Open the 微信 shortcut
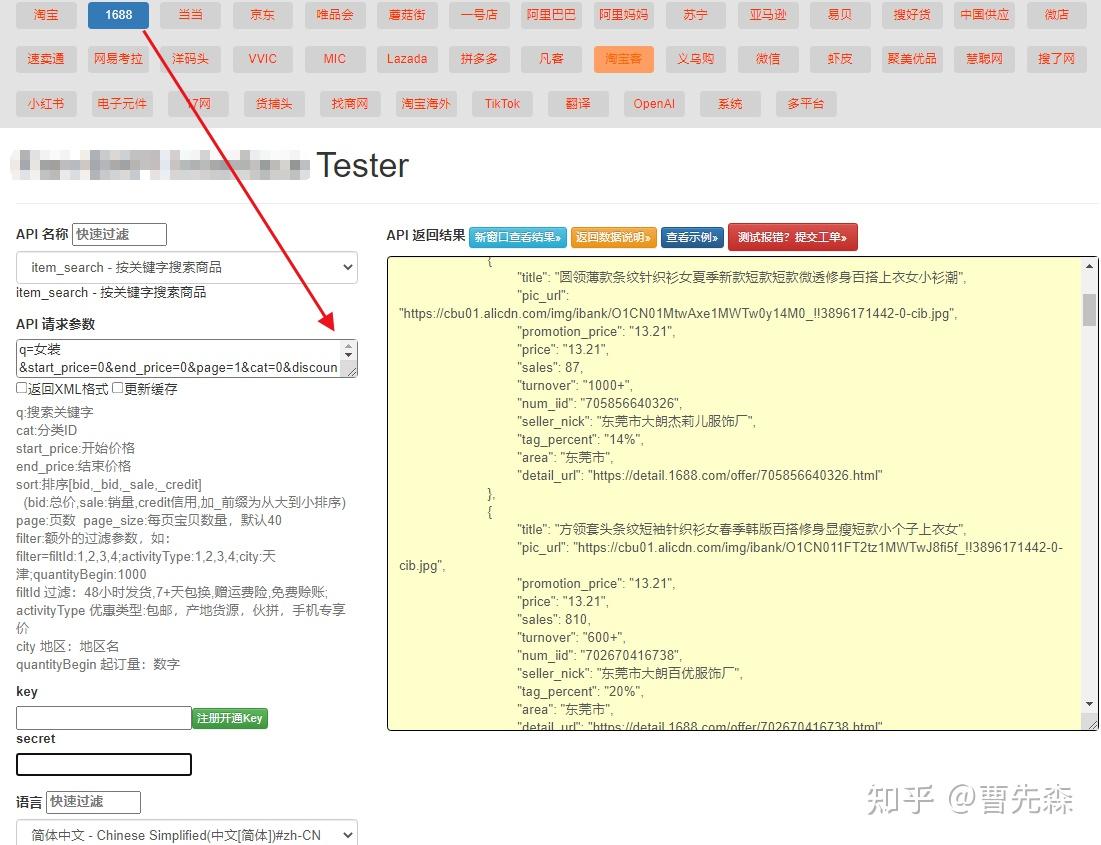The image size is (1101, 845). pyautogui.click(x=768, y=59)
